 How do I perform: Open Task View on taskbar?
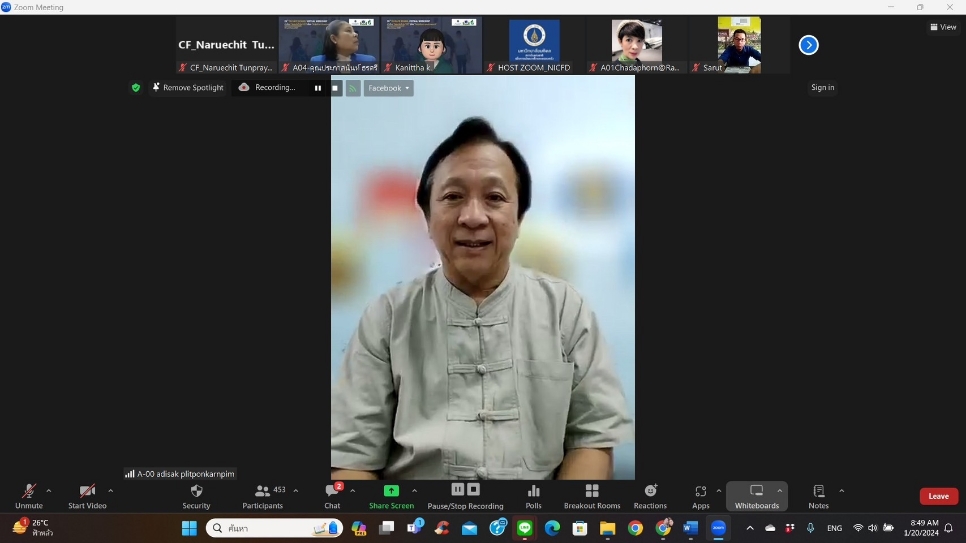coord(386,528)
